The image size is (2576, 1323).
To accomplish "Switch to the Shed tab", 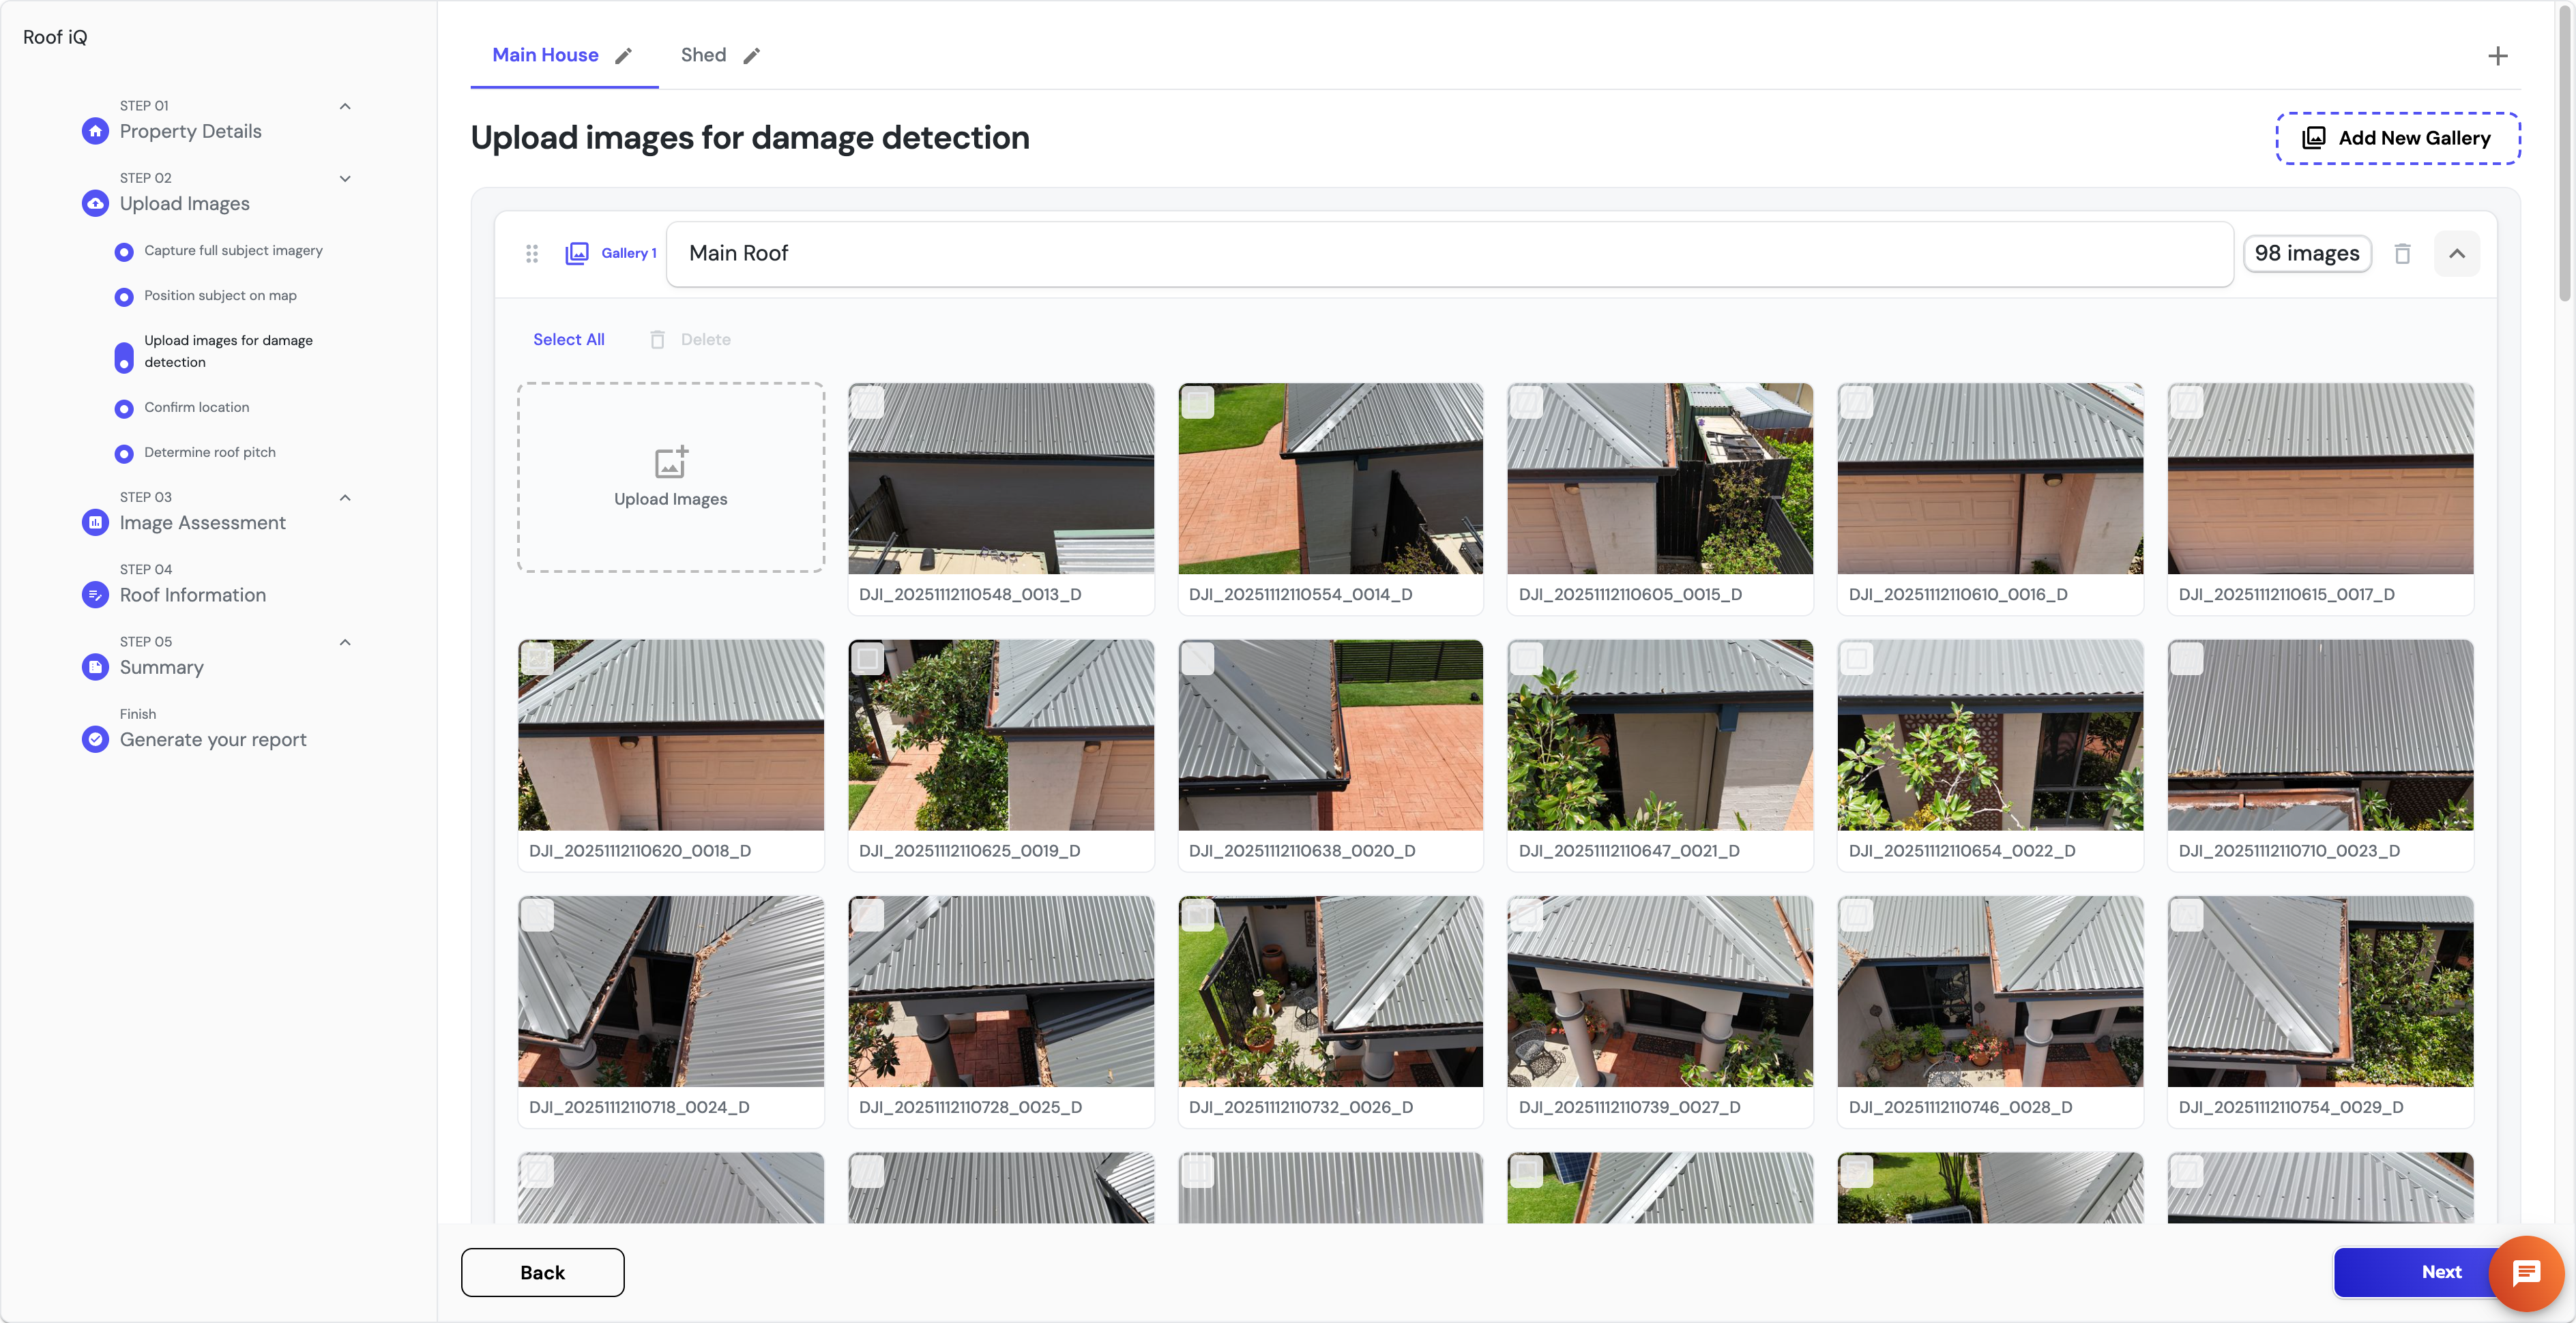I will tap(703, 55).
